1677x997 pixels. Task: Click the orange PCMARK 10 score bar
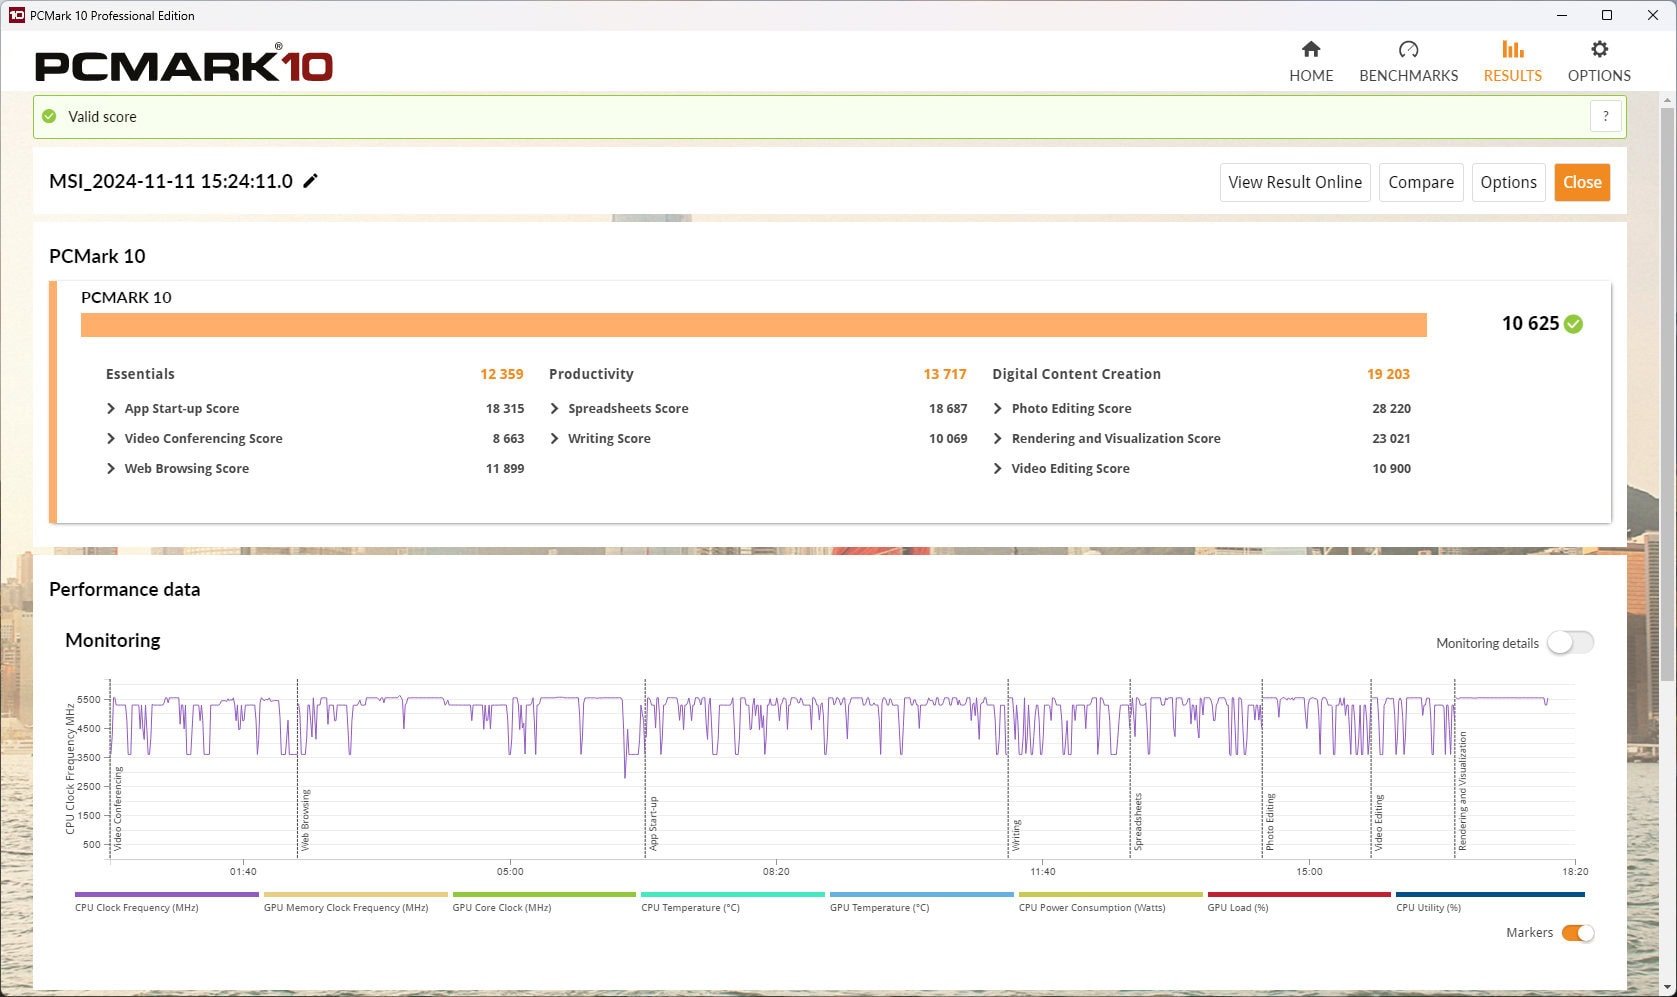[x=753, y=325]
